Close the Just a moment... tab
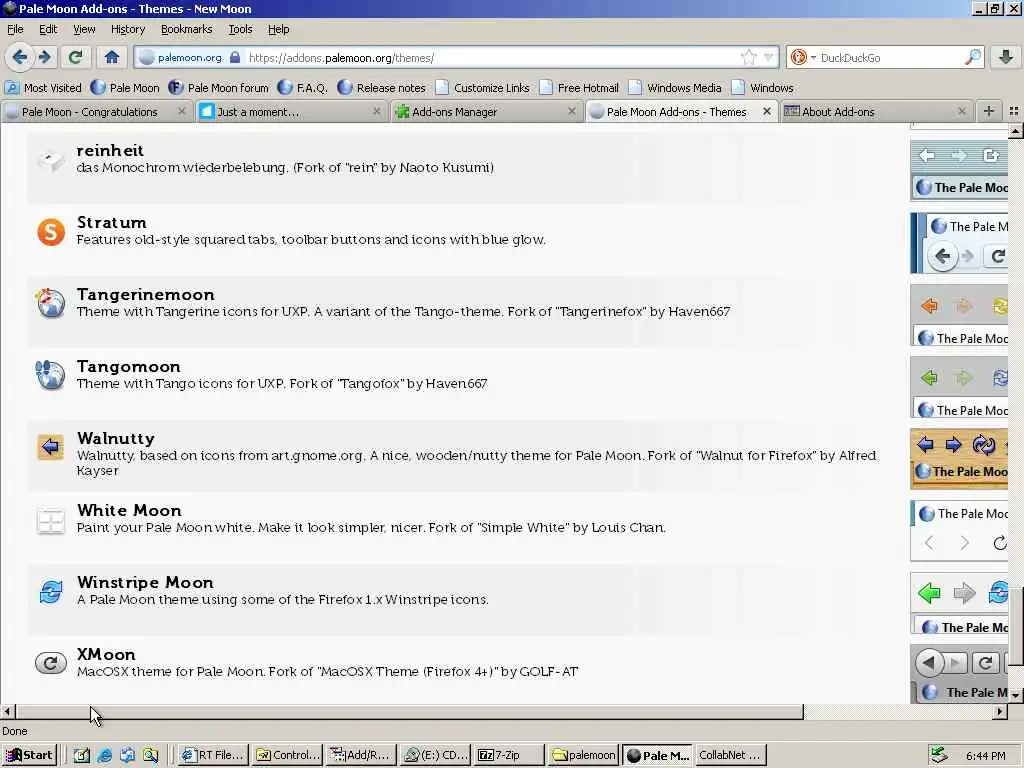This screenshot has width=1024, height=768. [x=377, y=112]
